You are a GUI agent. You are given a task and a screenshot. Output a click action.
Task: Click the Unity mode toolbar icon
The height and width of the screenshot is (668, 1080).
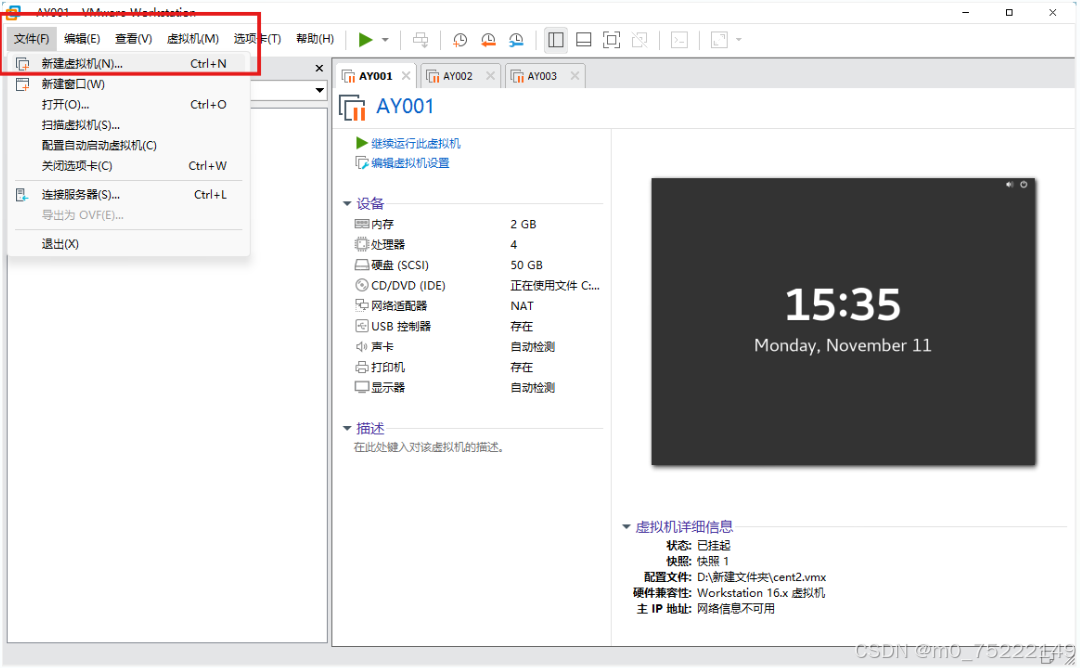pyautogui.click(x=639, y=40)
